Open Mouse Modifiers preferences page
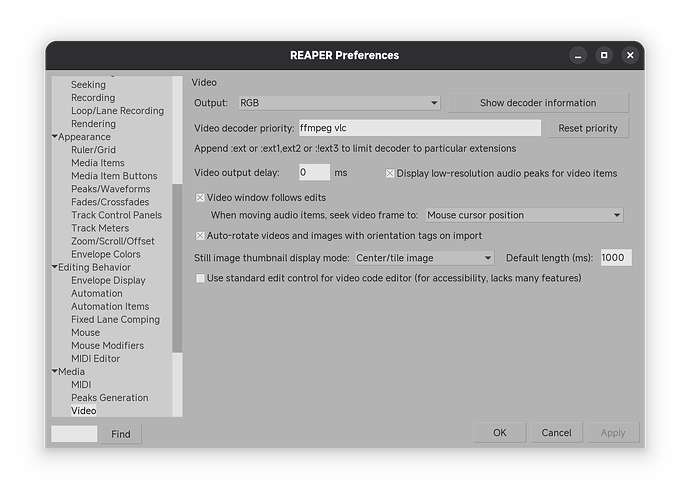This screenshot has width=690, height=498. (x=107, y=346)
